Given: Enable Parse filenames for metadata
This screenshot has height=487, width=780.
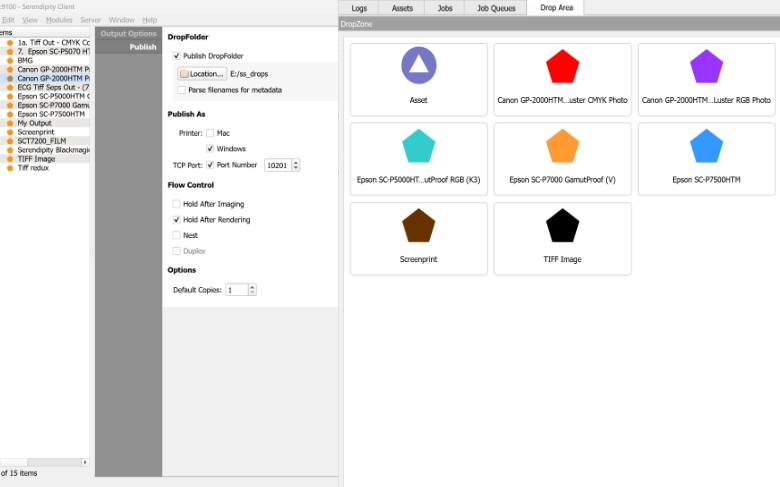Looking at the screenshot, I should [x=179, y=90].
